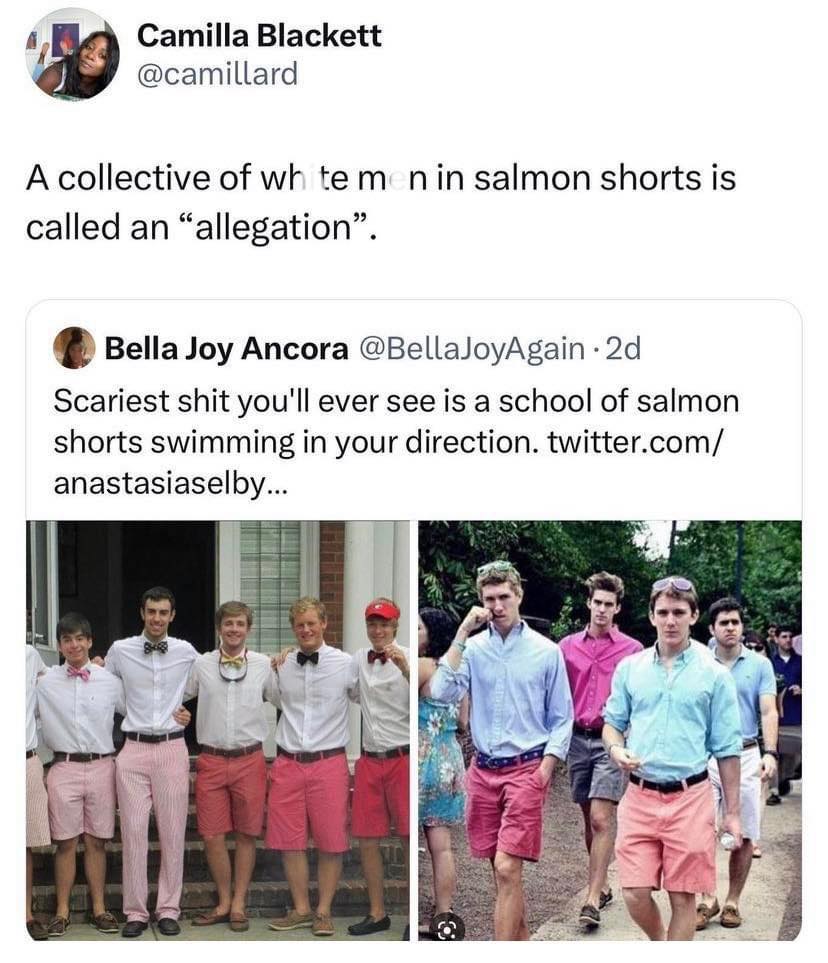Open the @BellaJoyAgain handle
Image resolution: width=828 pixels, height=963 pixels.
point(470,348)
